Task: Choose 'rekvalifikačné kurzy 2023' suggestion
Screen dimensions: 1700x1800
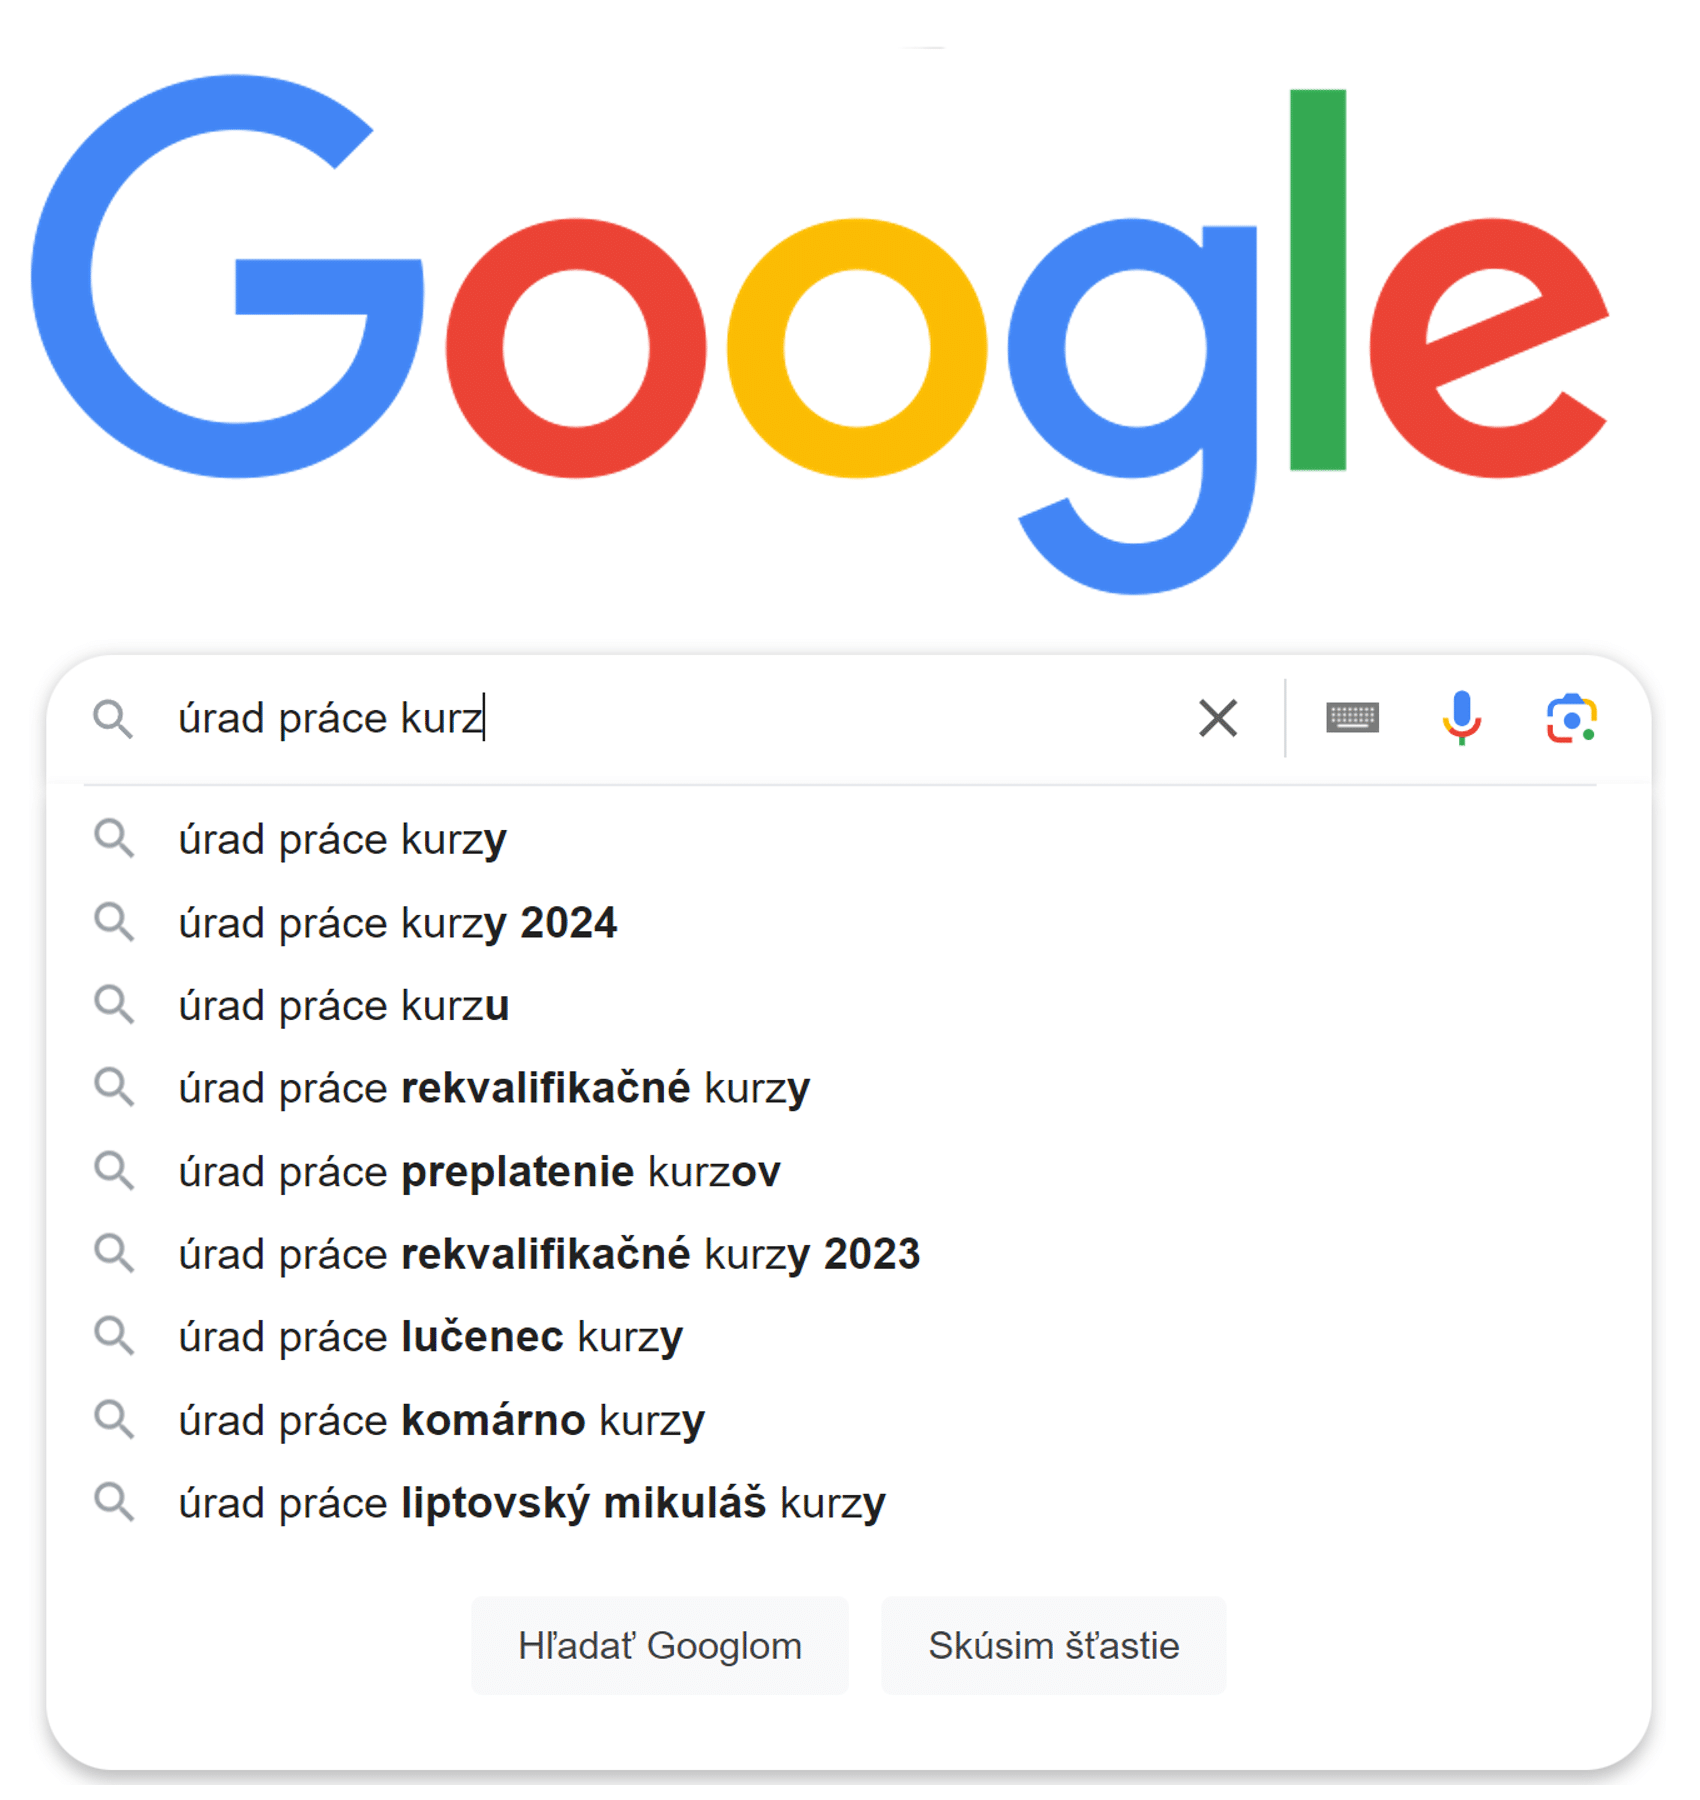Action: click(848, 1254)
